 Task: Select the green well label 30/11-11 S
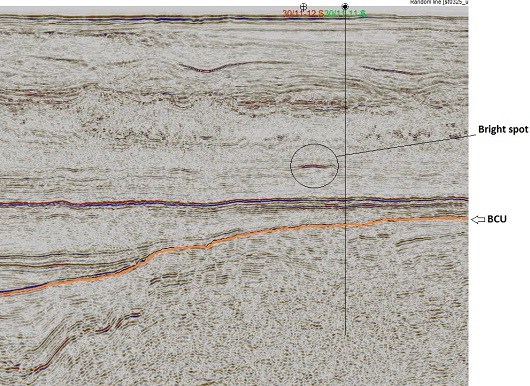(345, 14)
